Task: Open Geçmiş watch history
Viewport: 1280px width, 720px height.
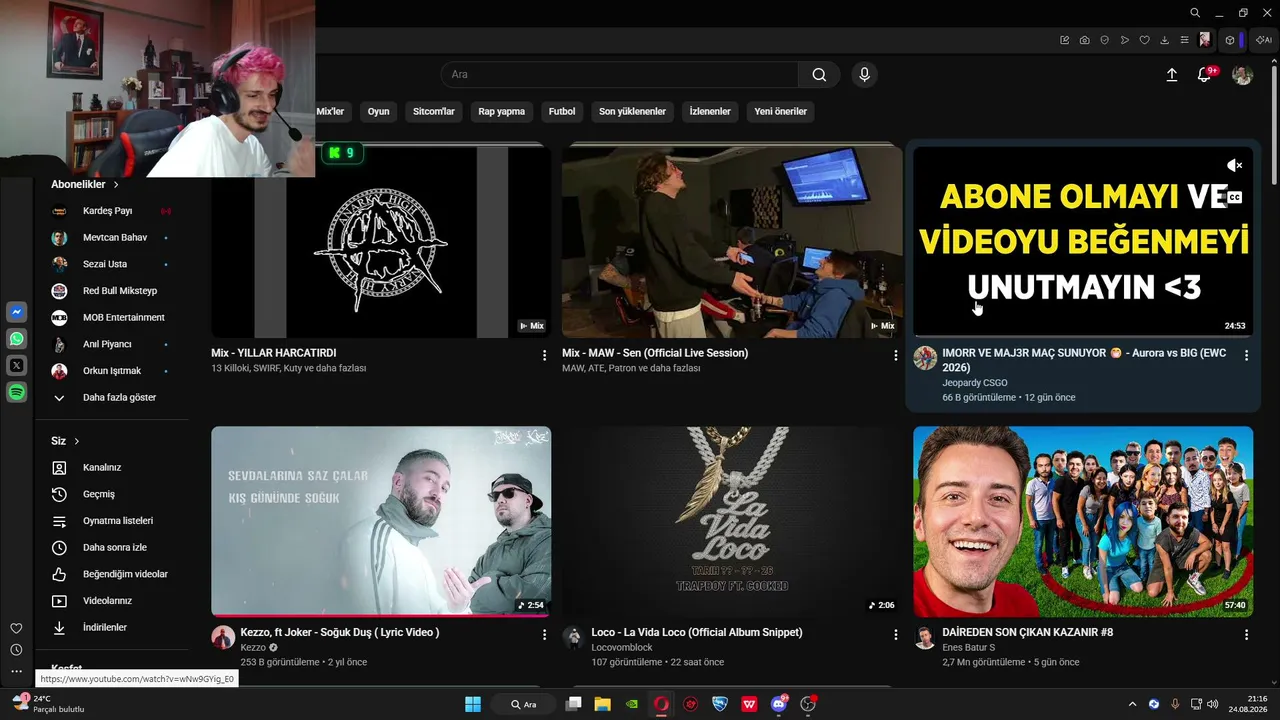Action: point(110,494)
